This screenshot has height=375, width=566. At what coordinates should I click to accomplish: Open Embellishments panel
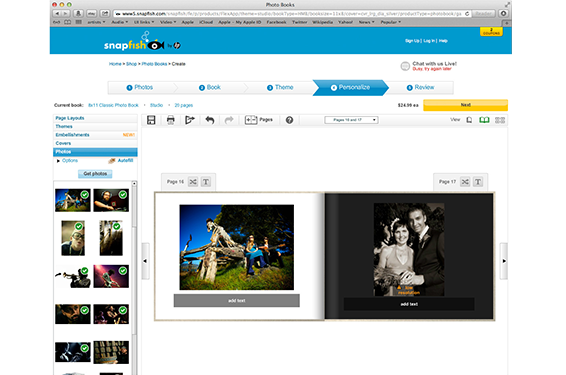coord(95,135)
